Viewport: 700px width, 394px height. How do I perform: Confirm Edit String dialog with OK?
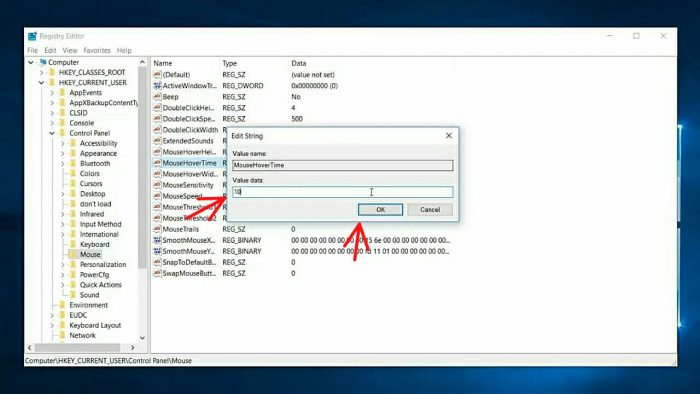(x=380, y=210)
